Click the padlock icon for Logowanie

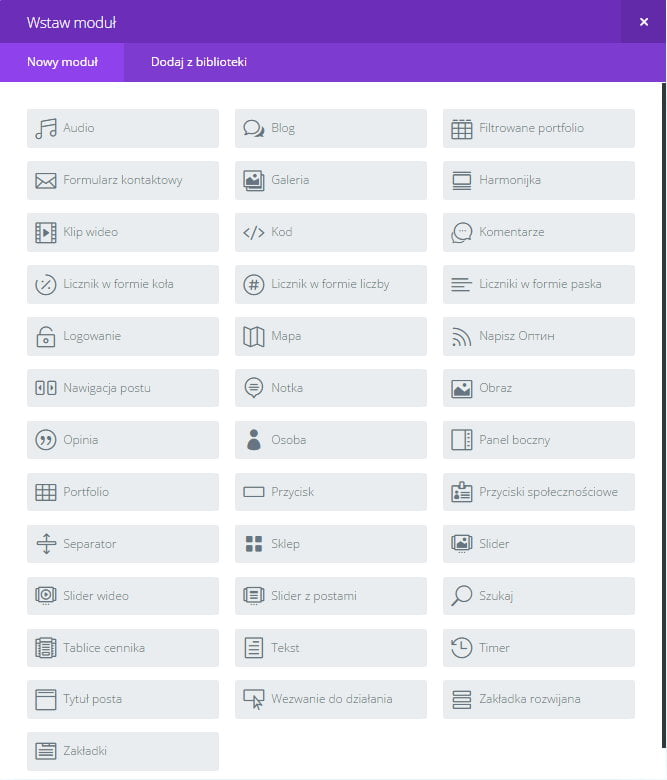click(x=46, y=337)
